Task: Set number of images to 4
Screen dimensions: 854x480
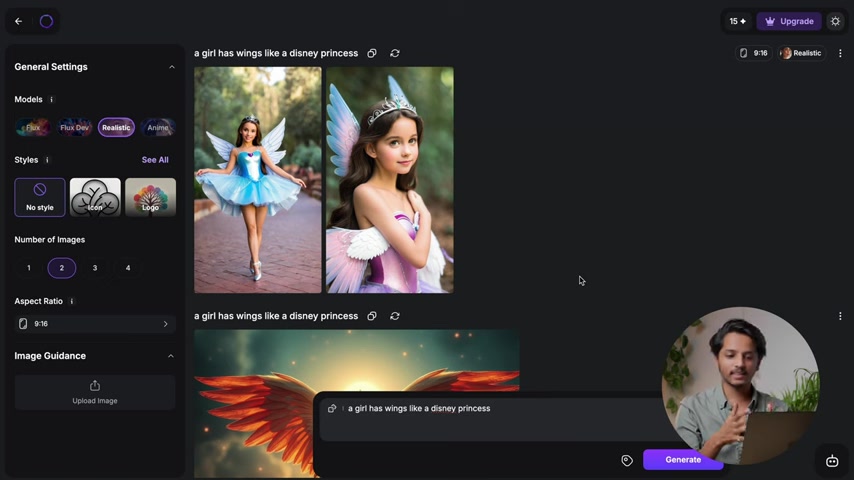Action: click(x=128, y=268)
